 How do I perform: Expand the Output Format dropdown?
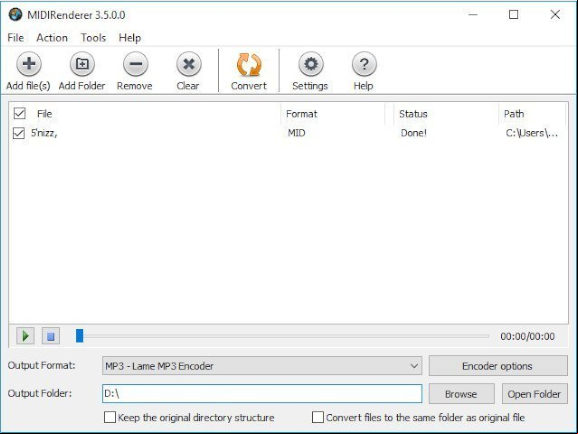click(x=262, y=366)
